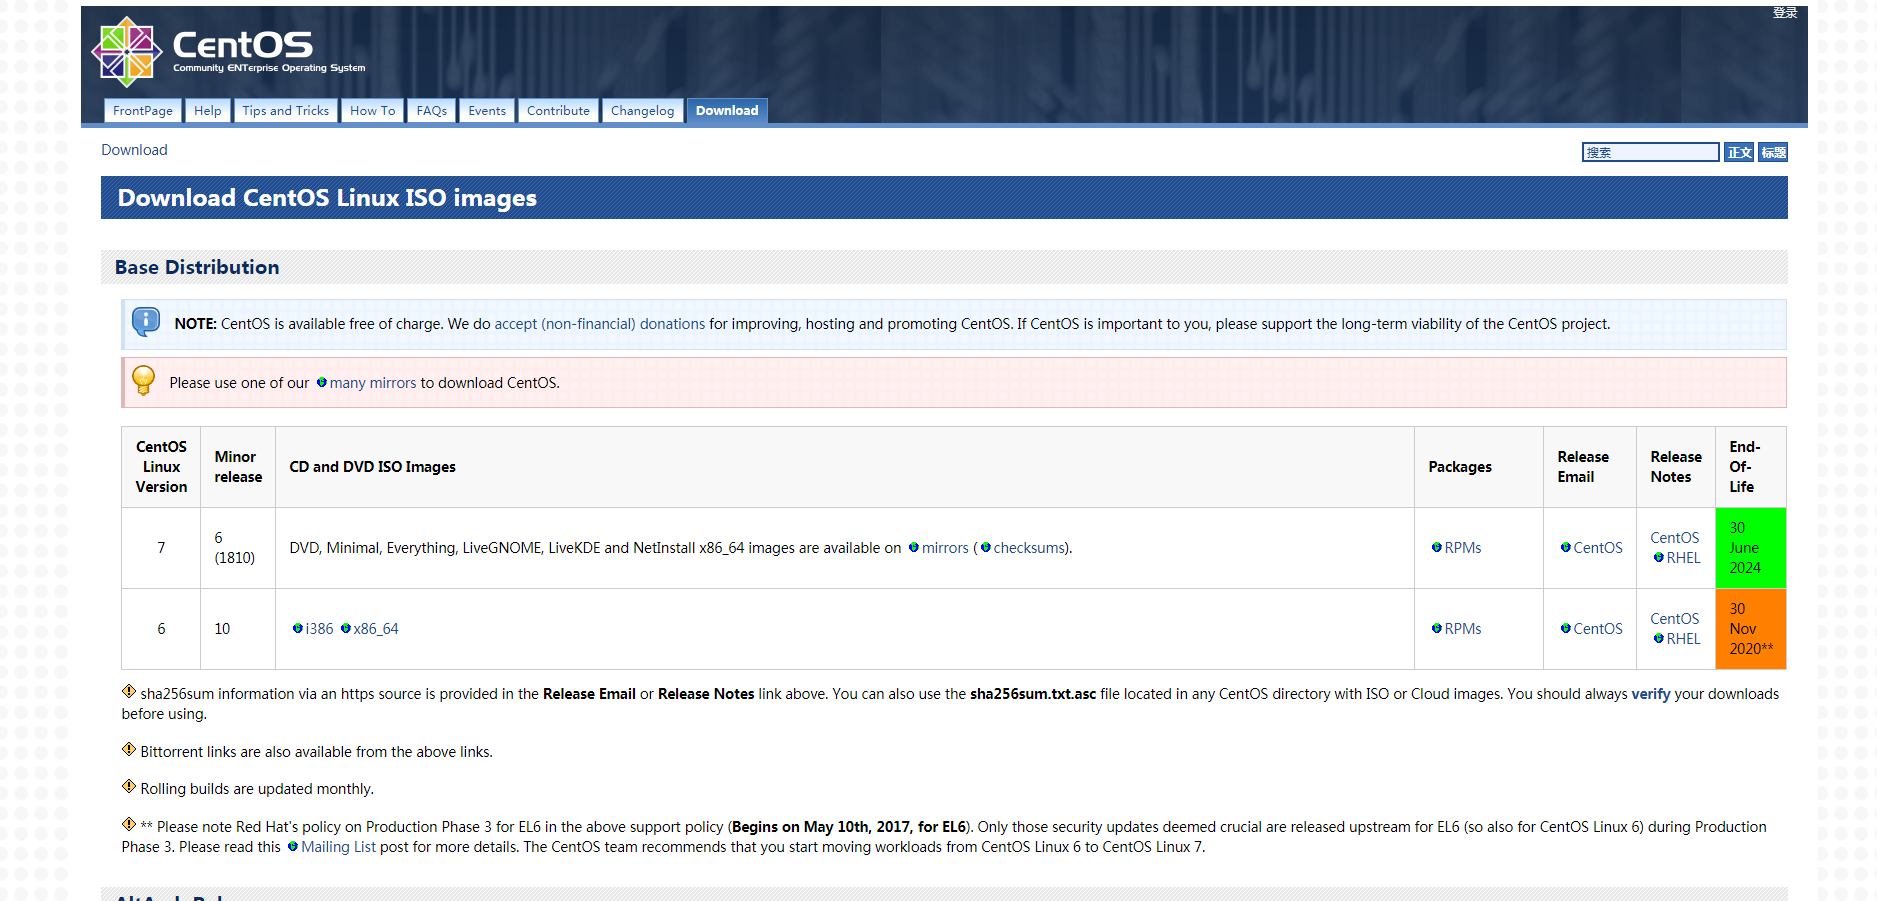Click the Download breadcrumb link
The height and width of the screenshot is (901, 1877).
134,150
